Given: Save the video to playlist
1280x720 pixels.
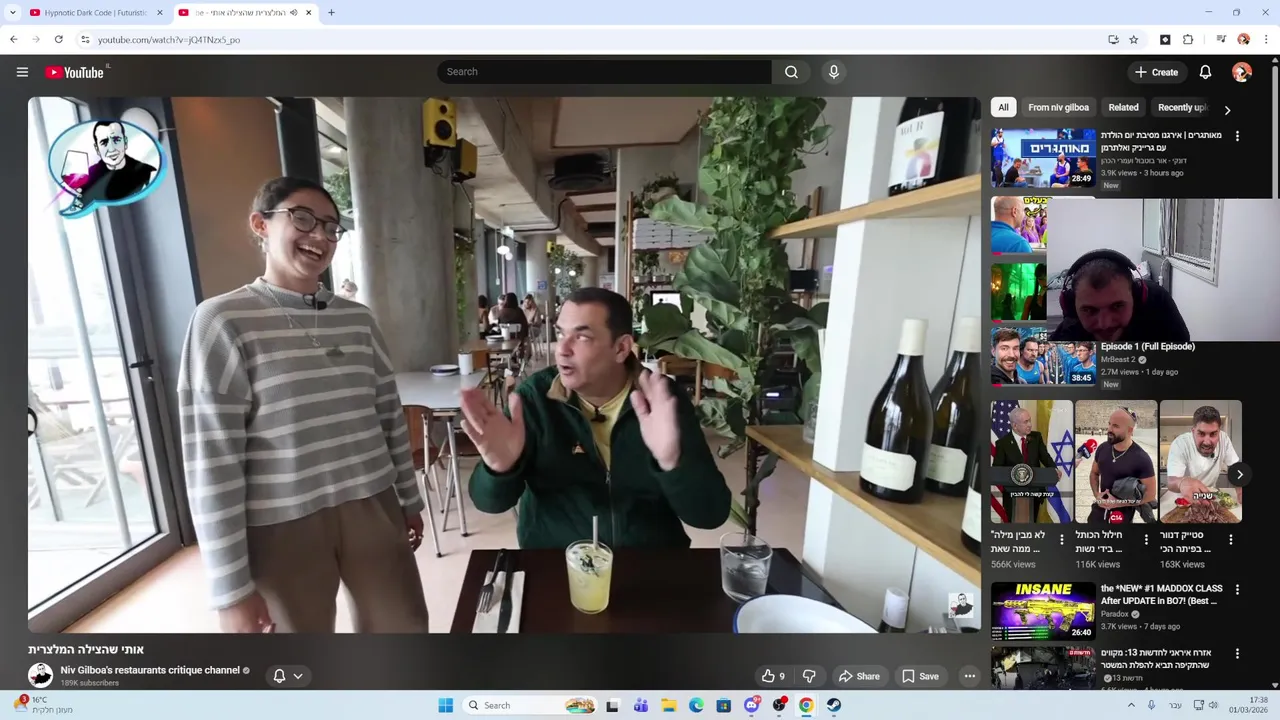Looking at the screenshot, I should (x=920, y=676).
